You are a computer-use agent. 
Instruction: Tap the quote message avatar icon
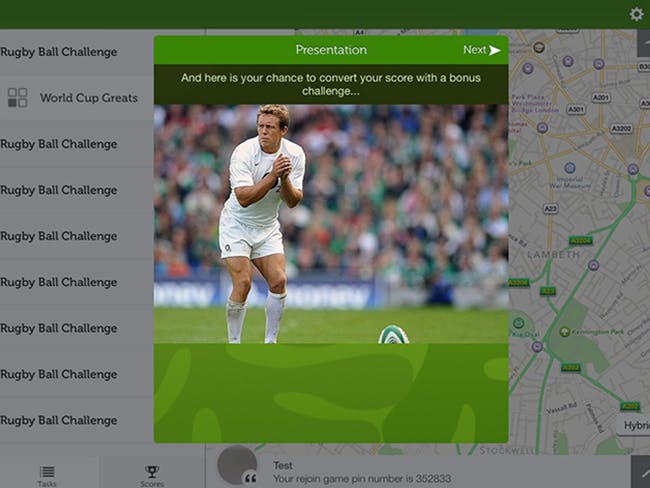238,465
